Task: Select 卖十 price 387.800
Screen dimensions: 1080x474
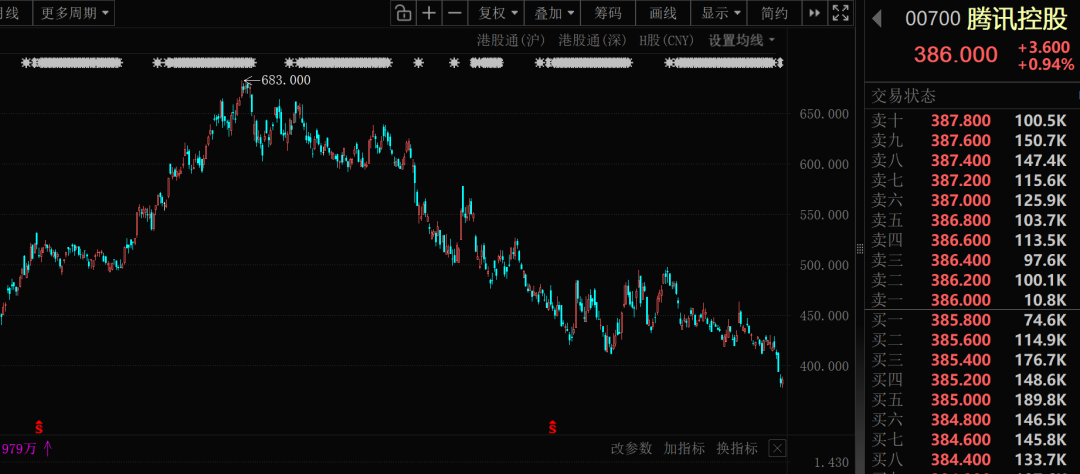Action: pyautogui.click(x=961, y=121)
